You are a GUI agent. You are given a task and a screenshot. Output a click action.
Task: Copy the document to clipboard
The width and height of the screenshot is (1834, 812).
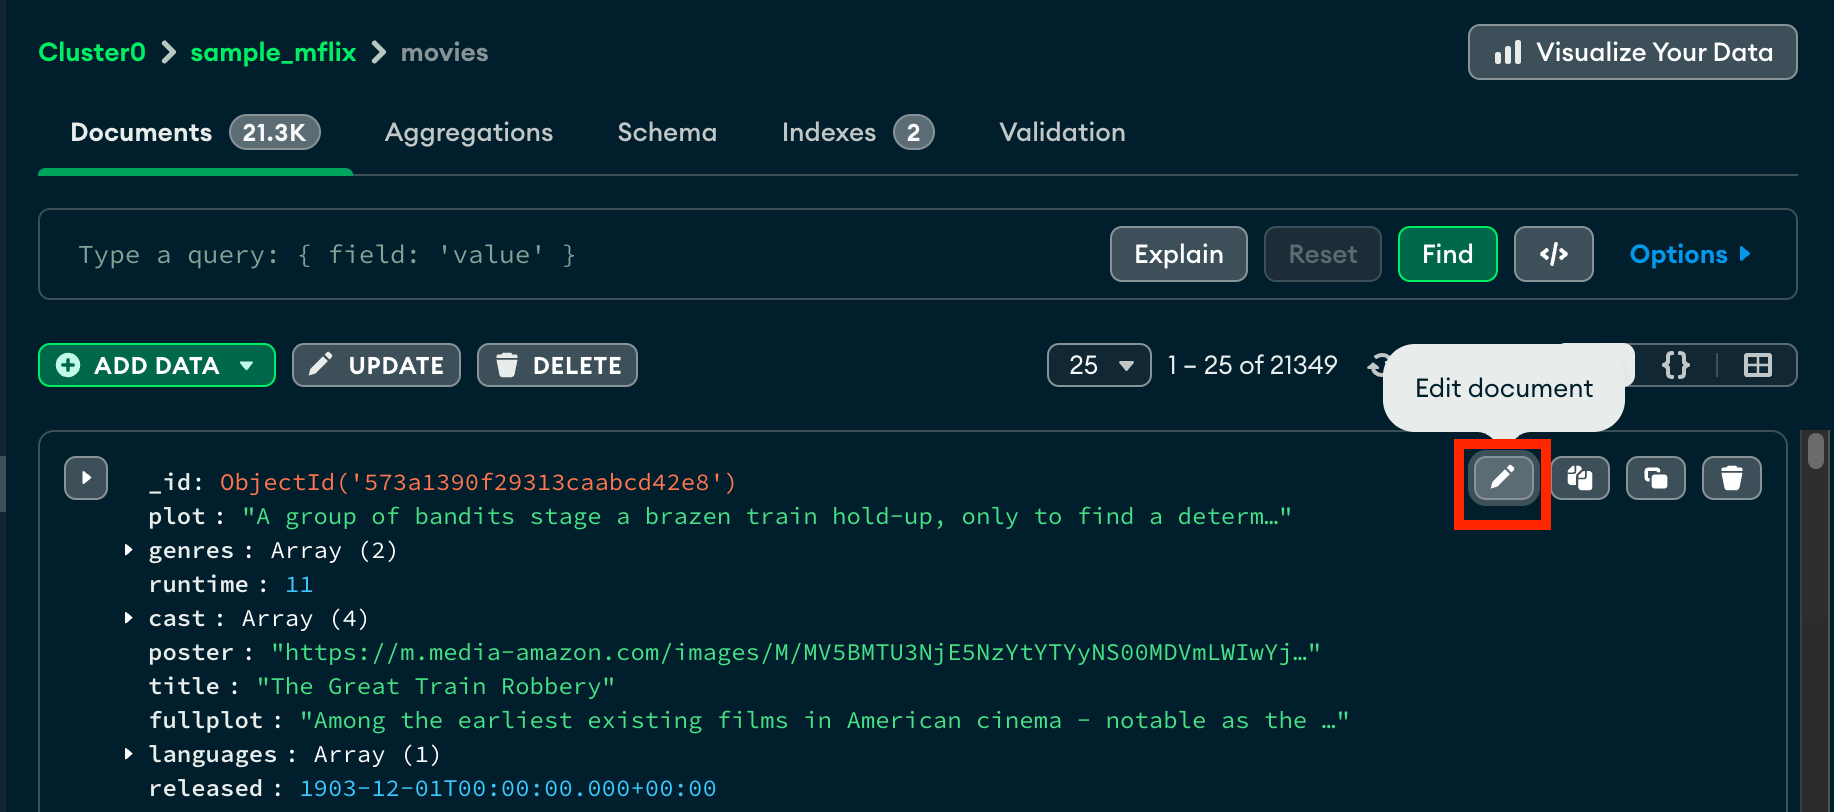[1580, 478]
